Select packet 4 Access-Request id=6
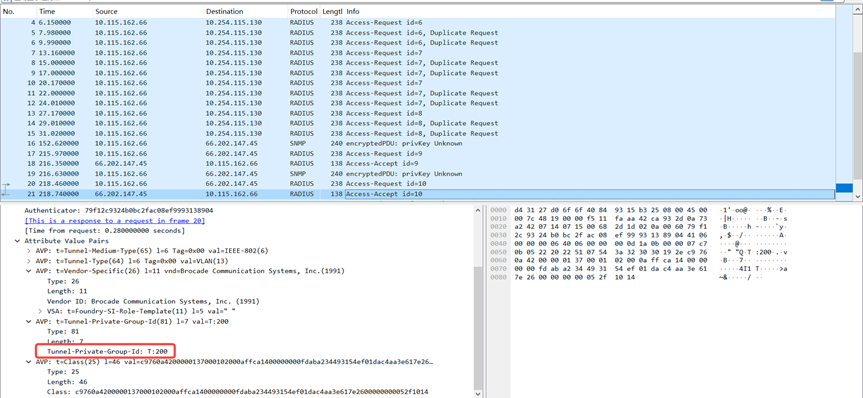Screen dimensions: 863x398 (x=418, y=23)
